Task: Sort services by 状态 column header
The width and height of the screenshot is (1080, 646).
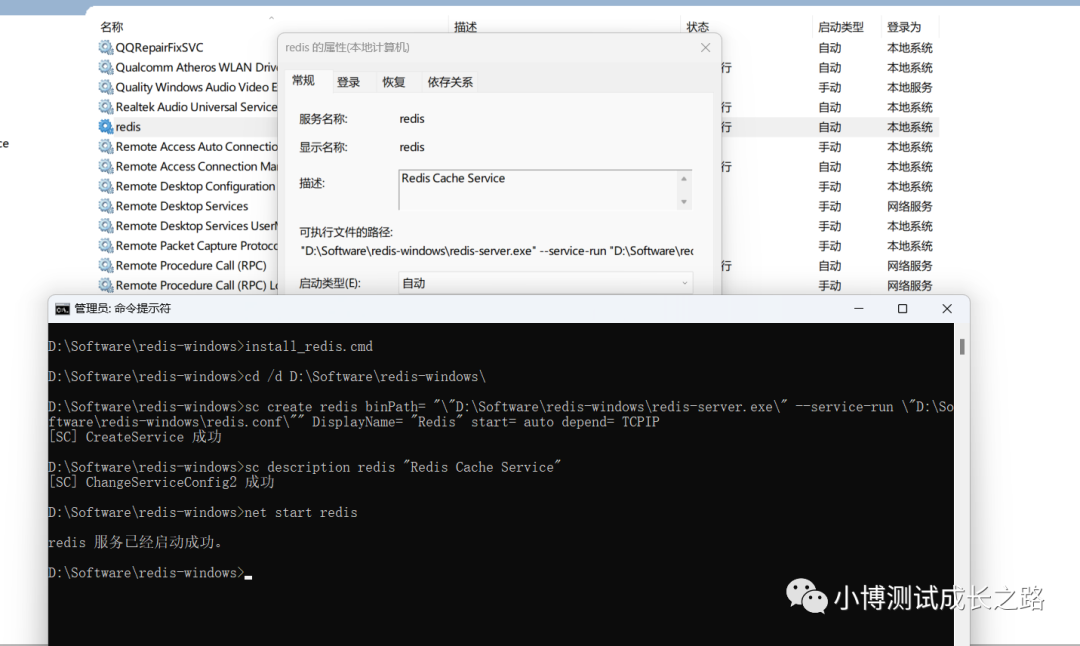Action: click(698, 27)
